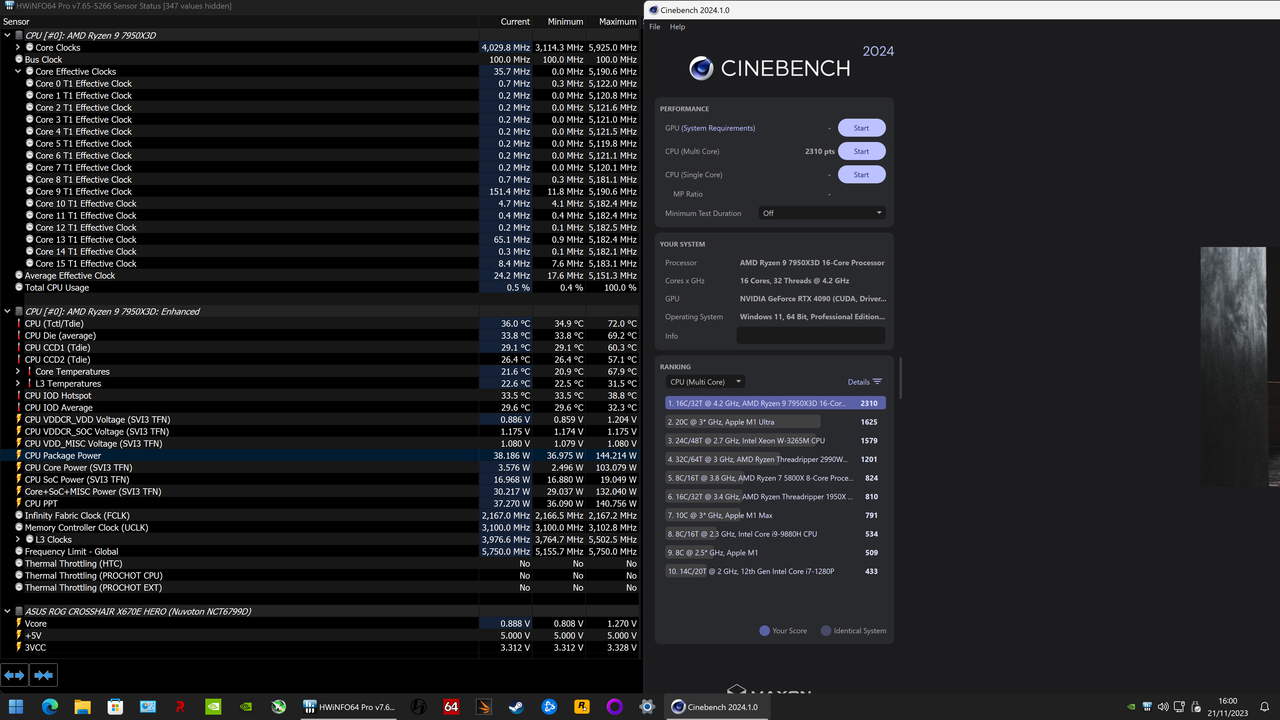Open the Settings gear on the taskbar
The width and height of the screenshot is (1280, 720).
[x=647, y=707]
